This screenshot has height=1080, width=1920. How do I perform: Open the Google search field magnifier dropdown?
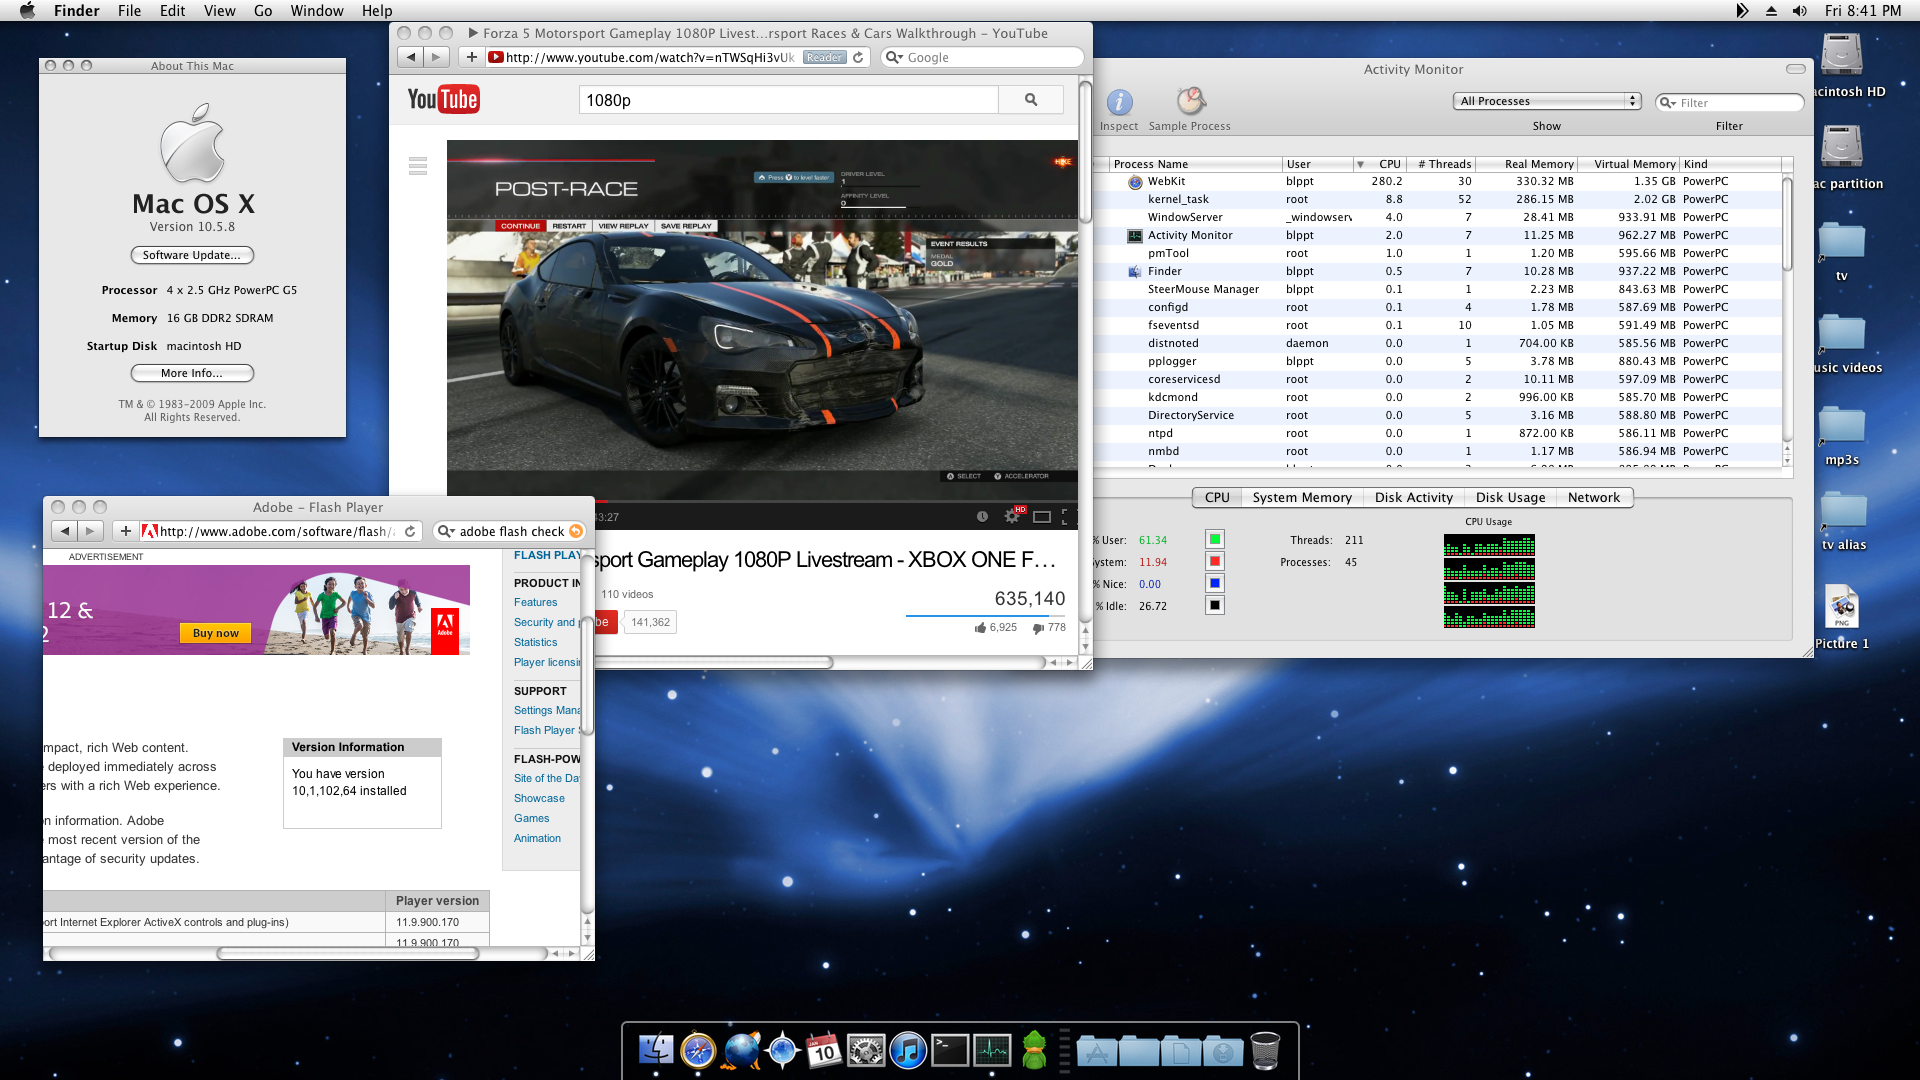point(895,58)
